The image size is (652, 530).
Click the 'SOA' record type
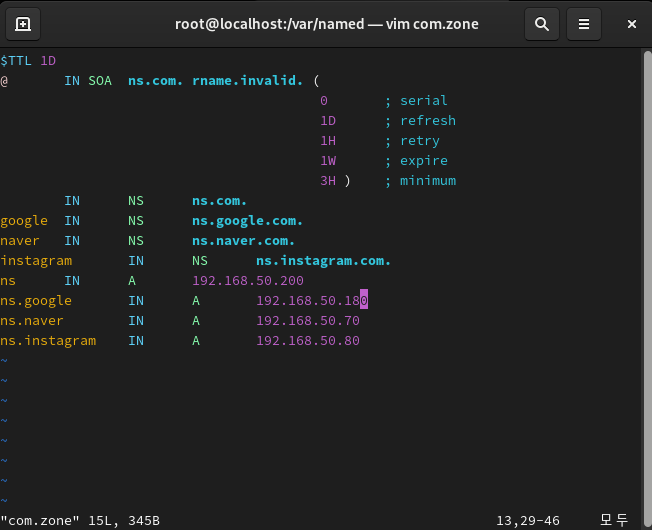pos(100,81)
